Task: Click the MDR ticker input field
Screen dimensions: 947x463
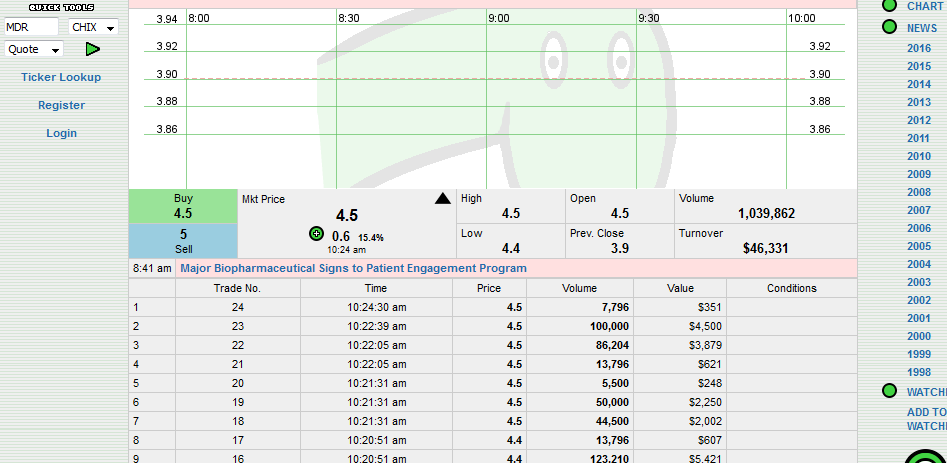Action: pyautogui.click(x=31, y=27)
